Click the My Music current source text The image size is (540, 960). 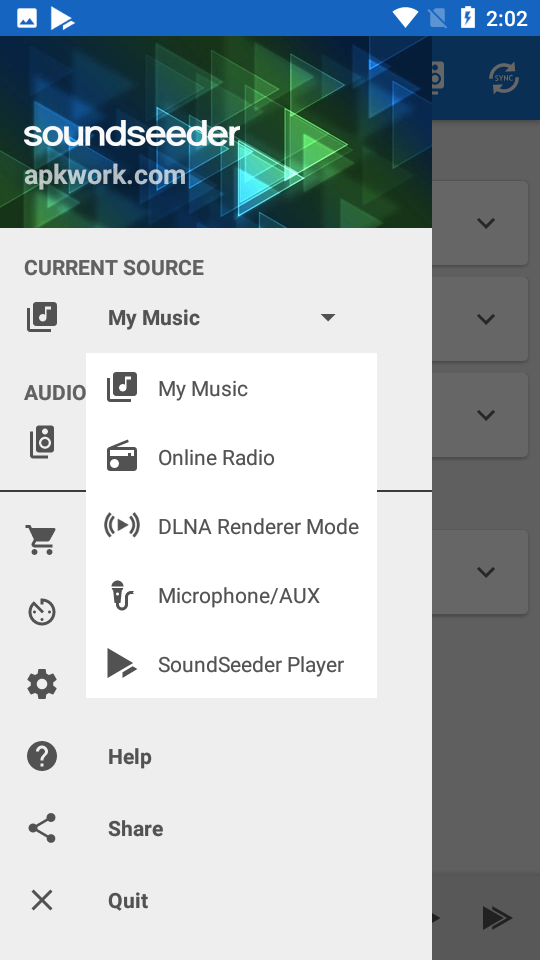pos(154,318)
